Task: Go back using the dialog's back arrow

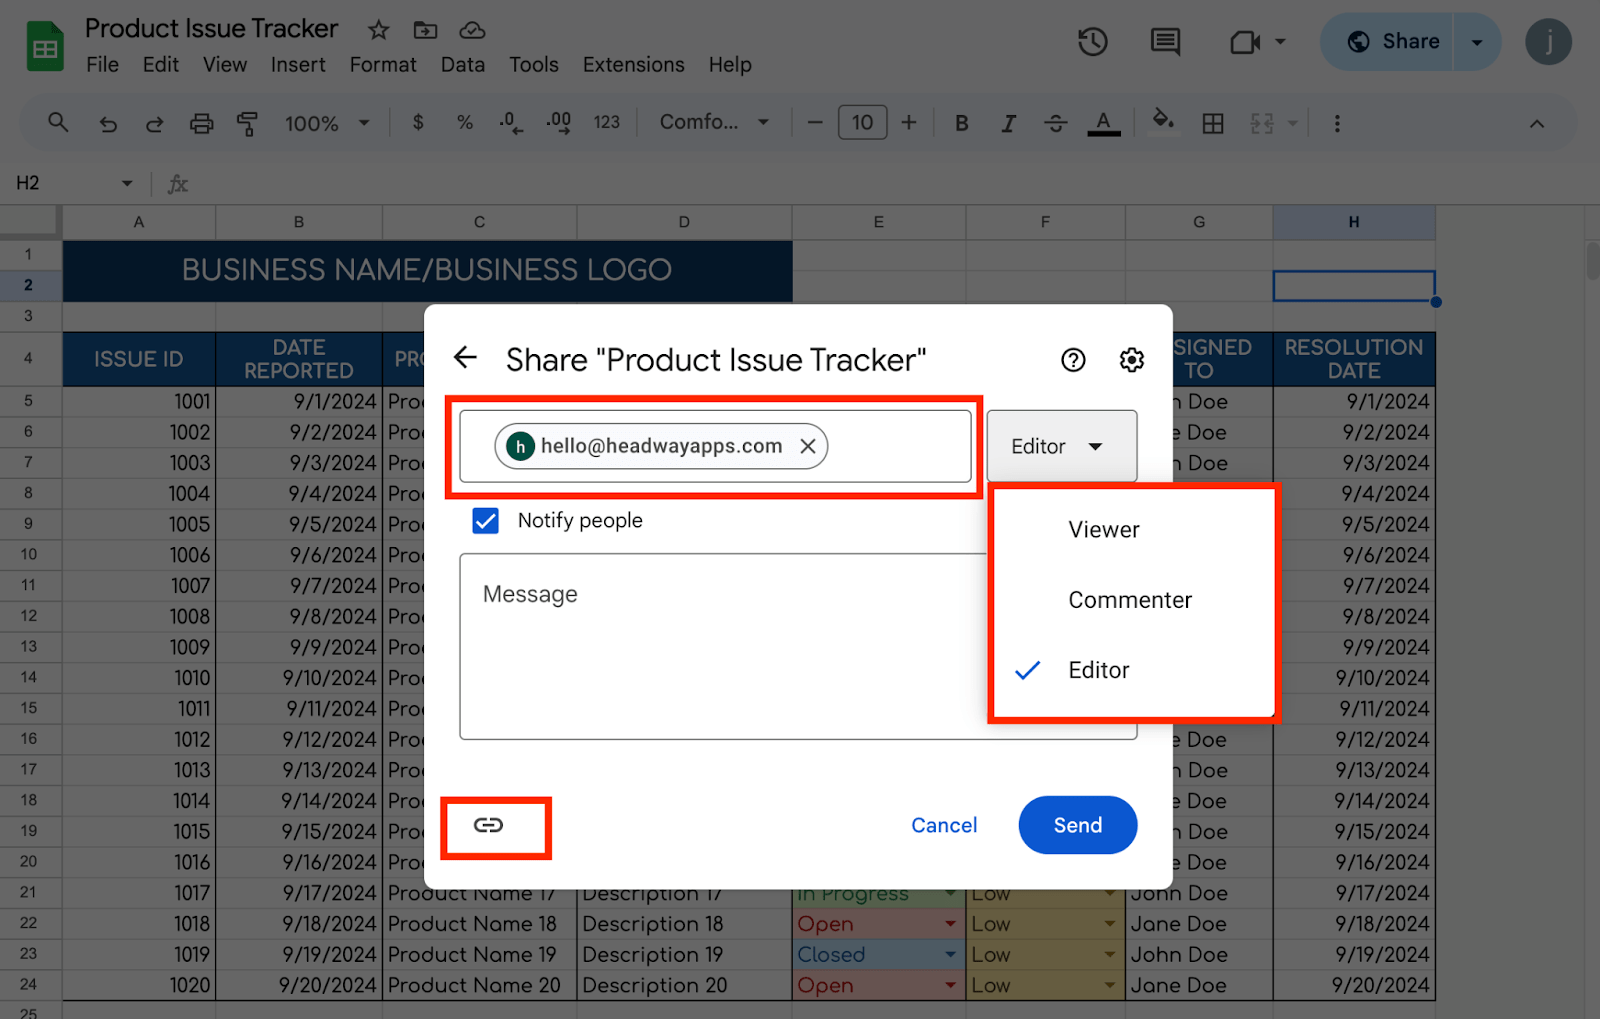Action: click(x=465, y=358)
